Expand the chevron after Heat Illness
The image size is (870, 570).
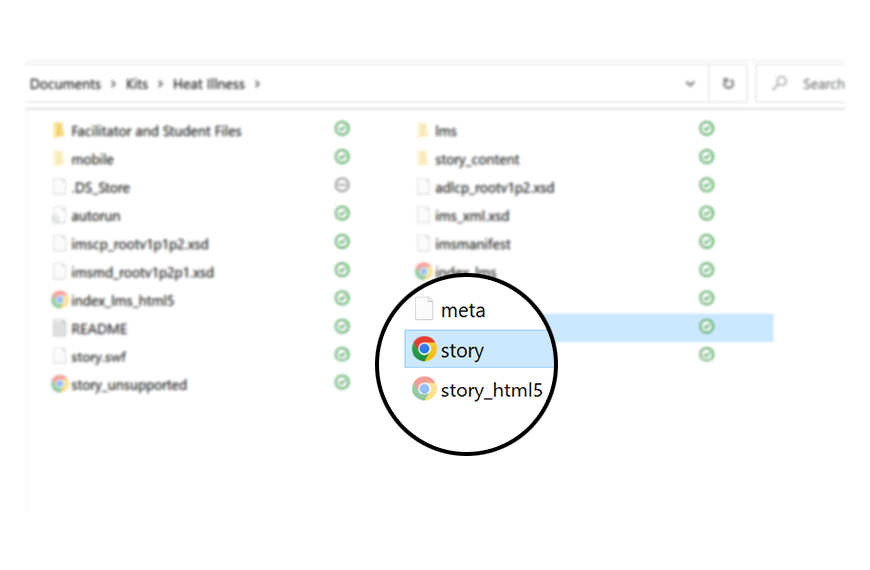click(x=257, y=84)
